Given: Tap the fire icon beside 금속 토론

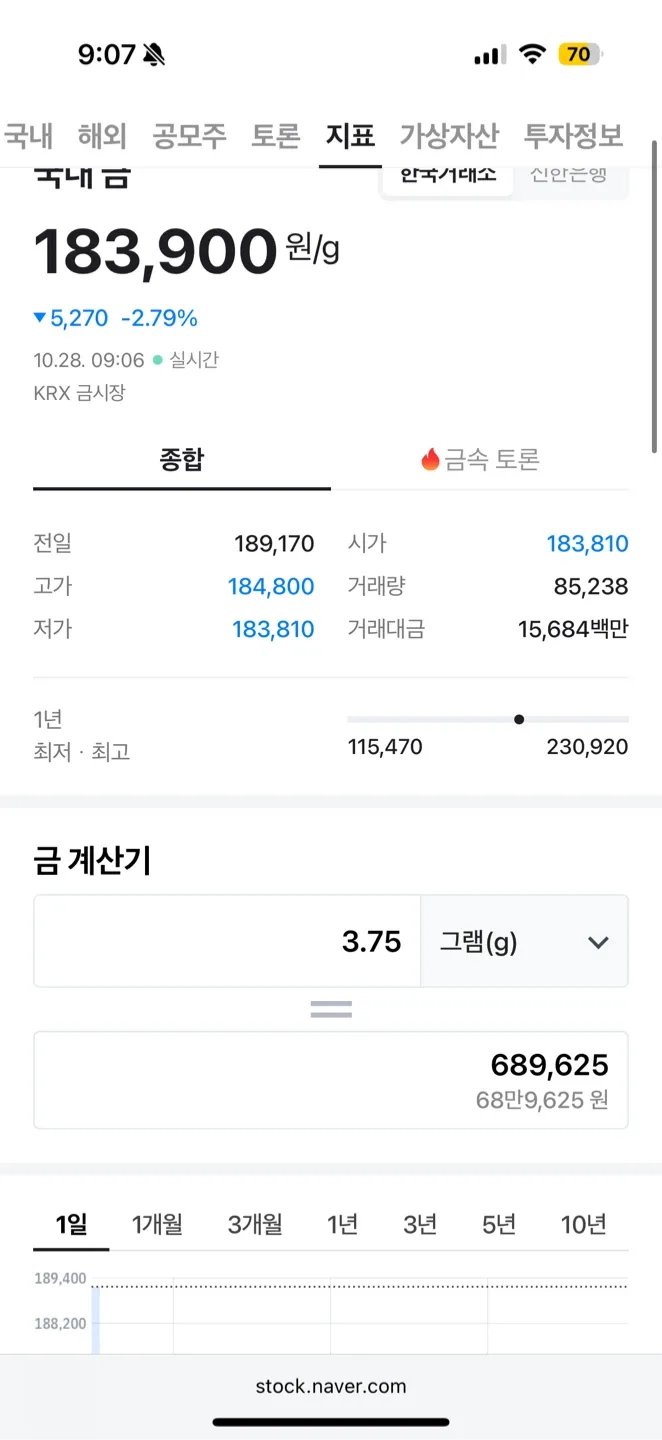Looking at the screenshot, I should [430, 460].
